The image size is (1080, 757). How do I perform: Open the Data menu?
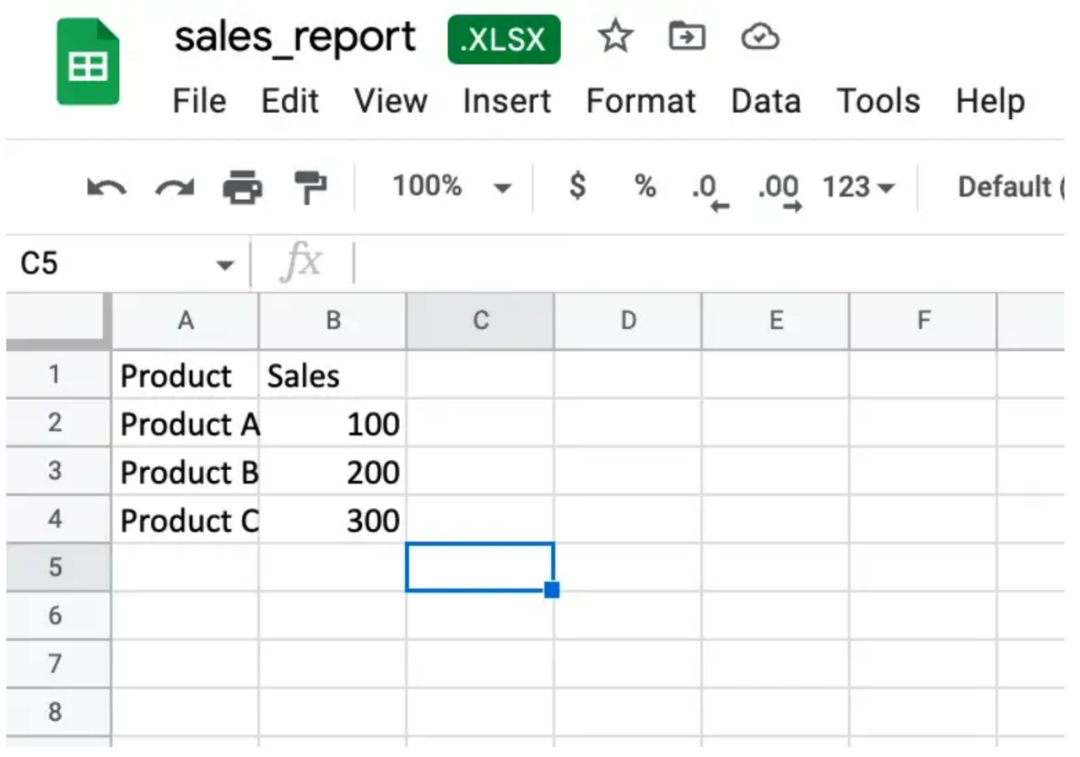pos(766,101)
